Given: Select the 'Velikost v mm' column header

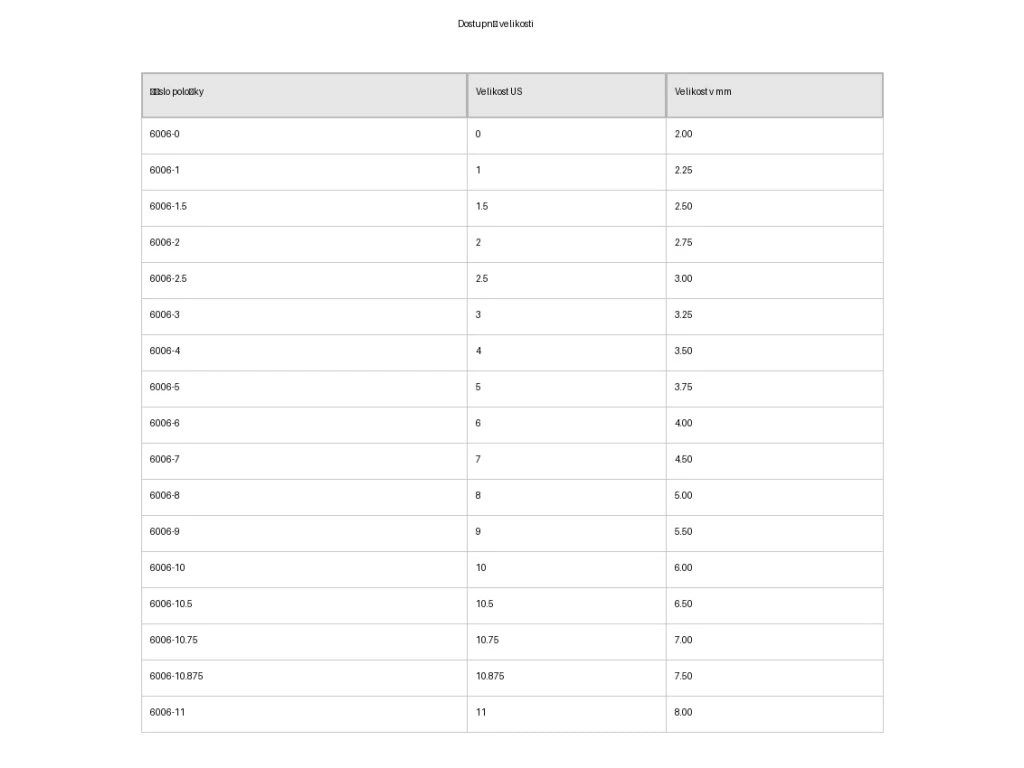Looking at the screenshot, I should tap(703, 92).
